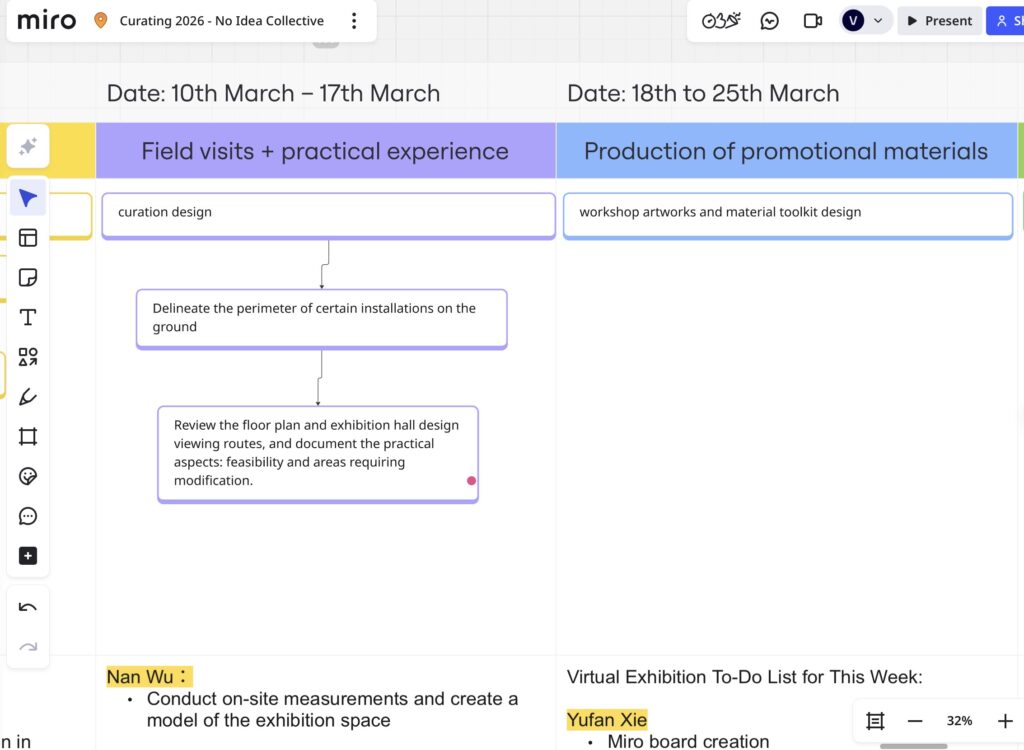Add a comment with the comment tool
The image size is (1024, 750).
click(28, 516)
